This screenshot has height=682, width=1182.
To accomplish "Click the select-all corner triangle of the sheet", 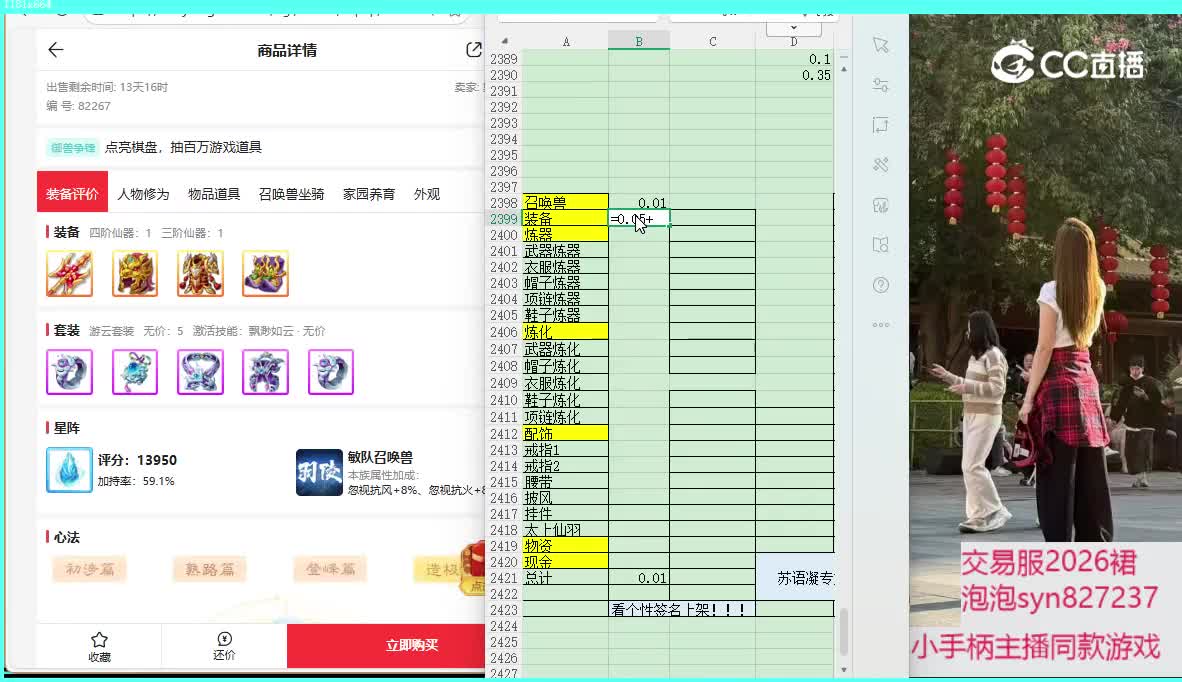I will click(x=504, y=41).
